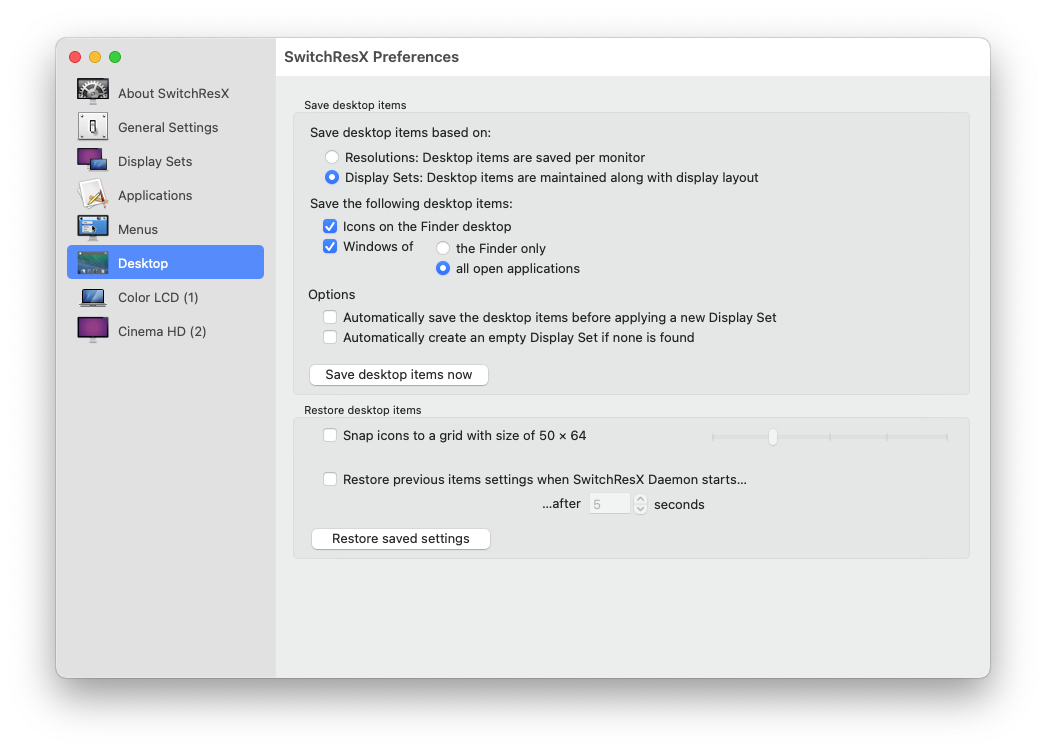The image size is (1046, 752).
Task: Switch to Display Sets section
Action: 155,161
